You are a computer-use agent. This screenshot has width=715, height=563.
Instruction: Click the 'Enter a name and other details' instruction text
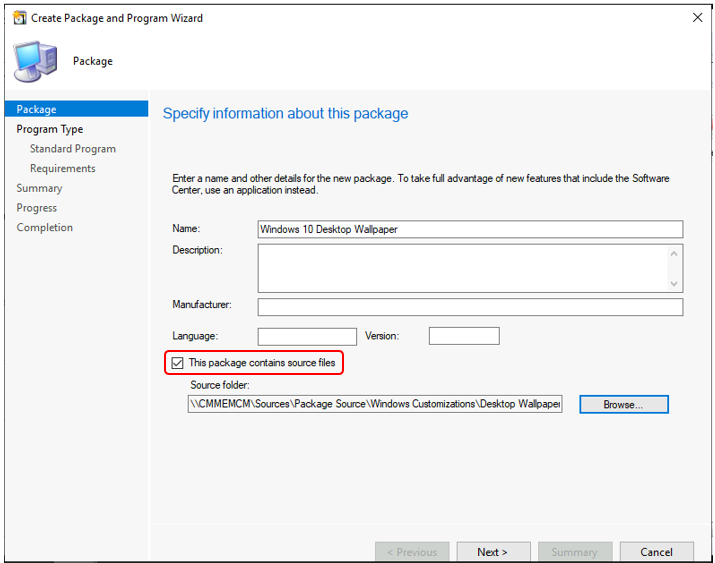(420, 184)
